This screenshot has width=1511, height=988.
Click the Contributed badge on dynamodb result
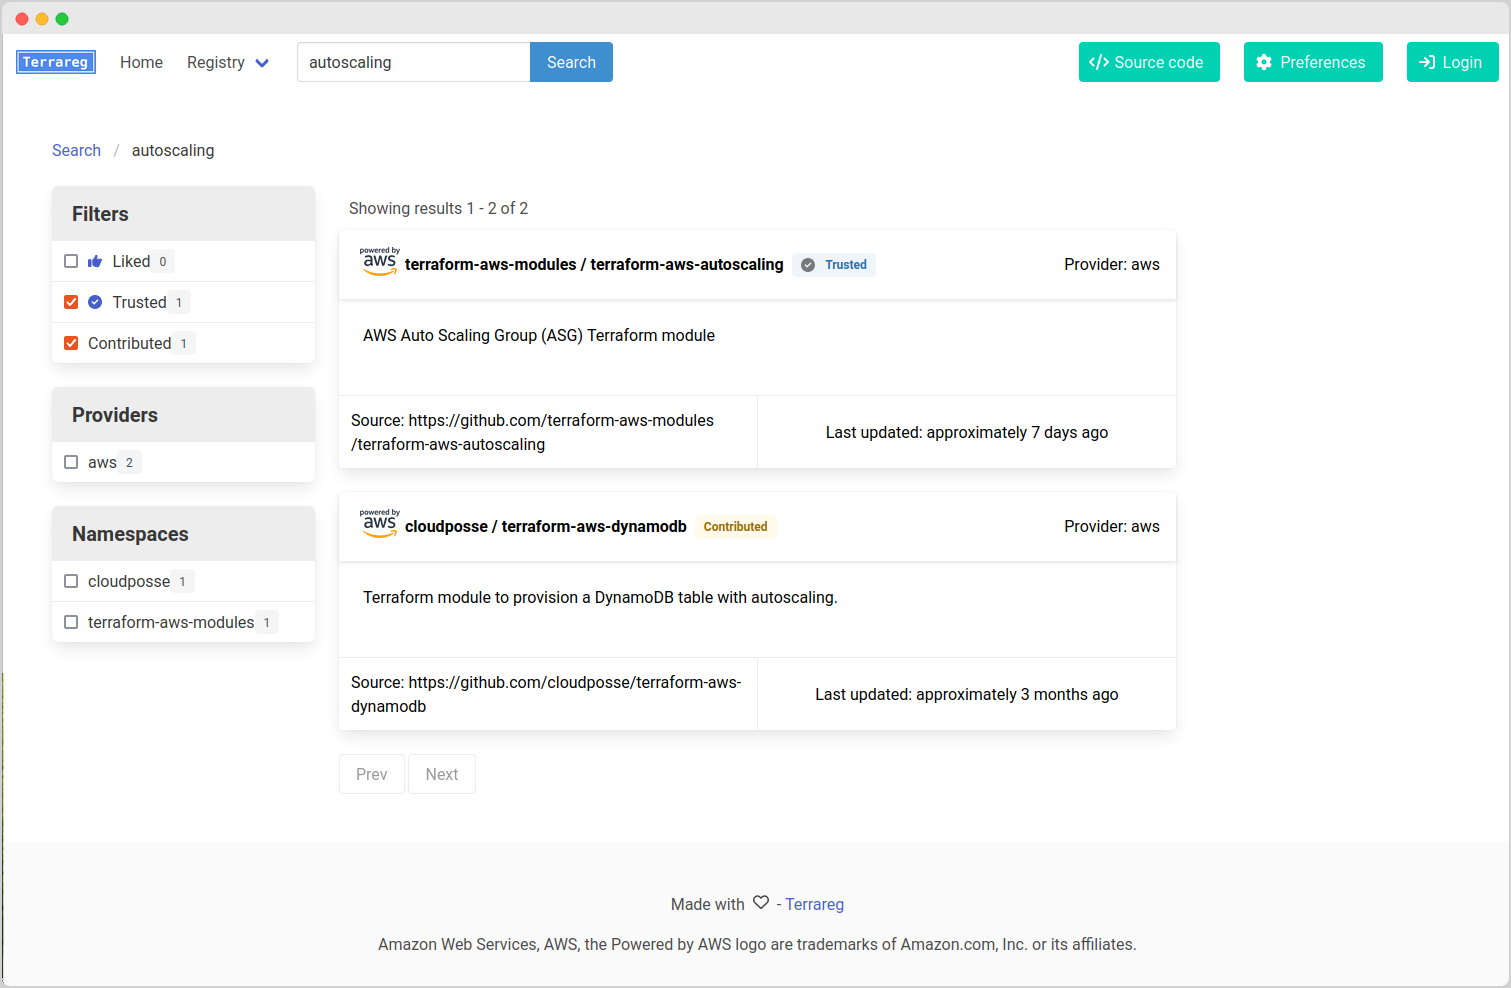[735, 527]
